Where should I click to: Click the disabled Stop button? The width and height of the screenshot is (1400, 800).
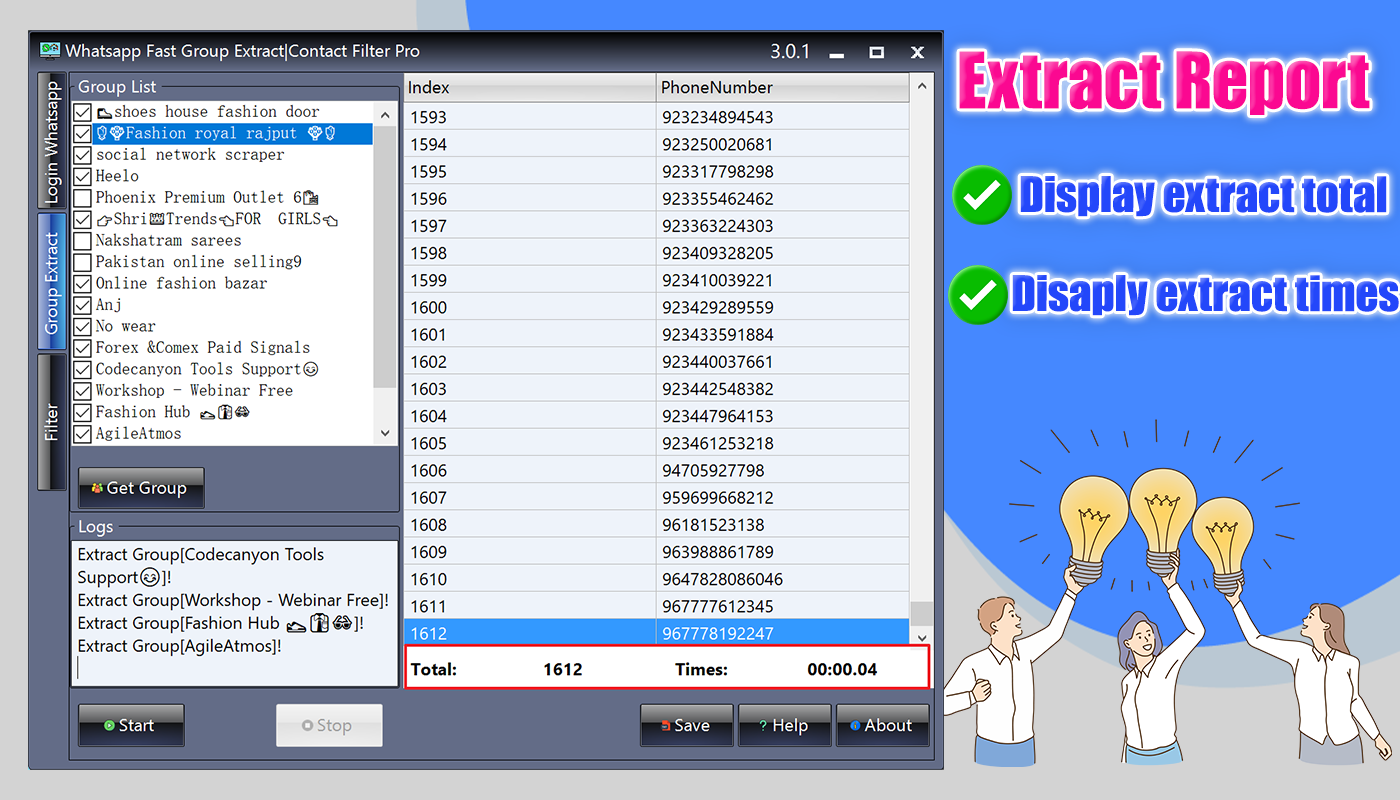(x=329, y=725)
